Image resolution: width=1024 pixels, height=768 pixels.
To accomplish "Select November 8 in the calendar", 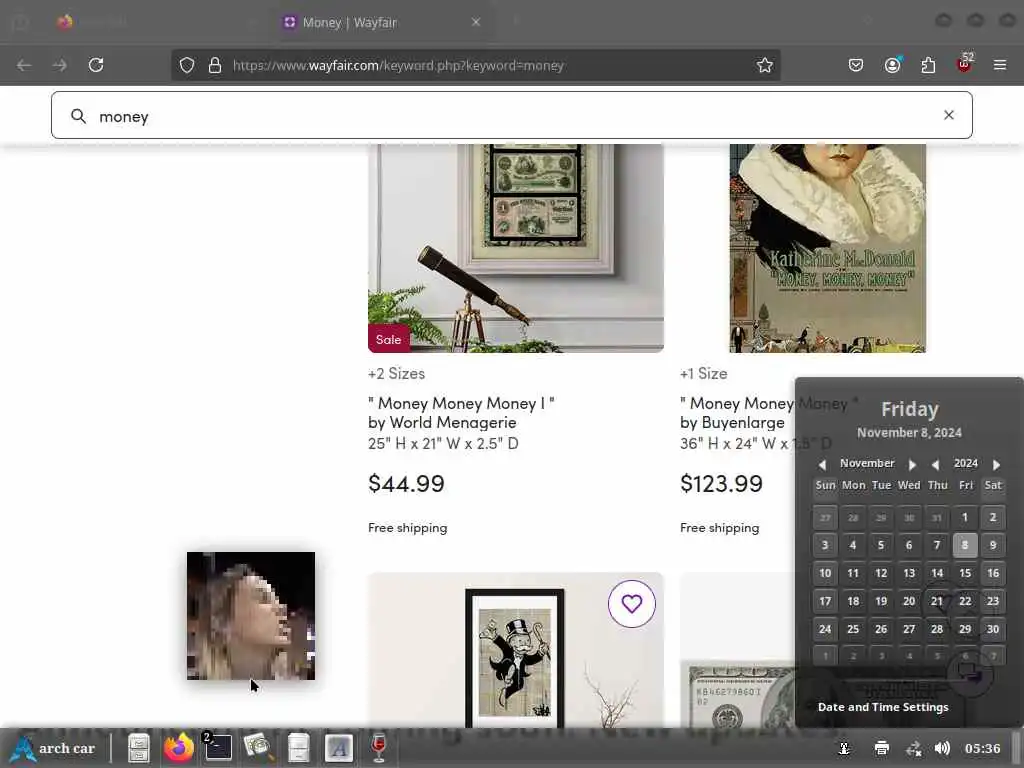I will tap(965, 545).
